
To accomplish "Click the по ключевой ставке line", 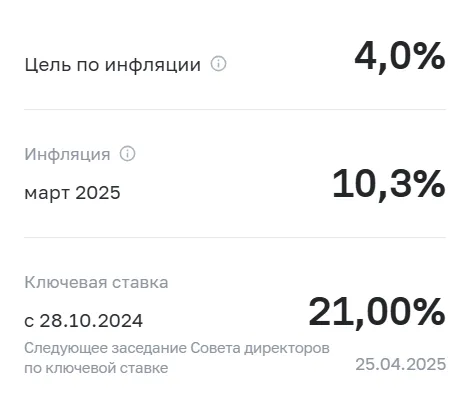I will tap(96, 368).
